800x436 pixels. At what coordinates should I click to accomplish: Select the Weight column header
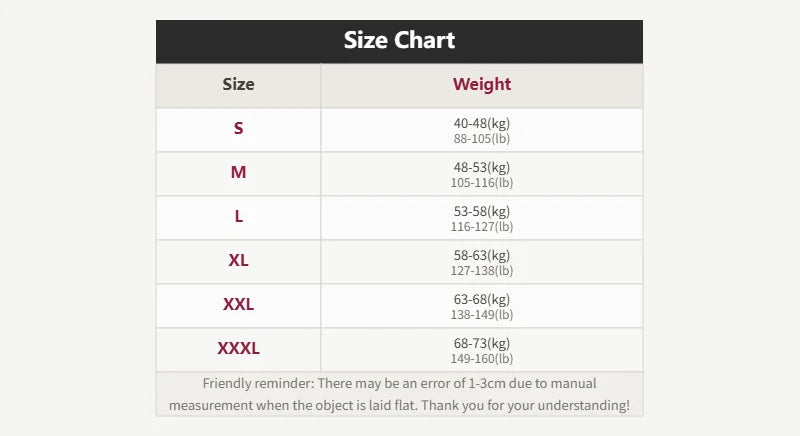point(482,84)
